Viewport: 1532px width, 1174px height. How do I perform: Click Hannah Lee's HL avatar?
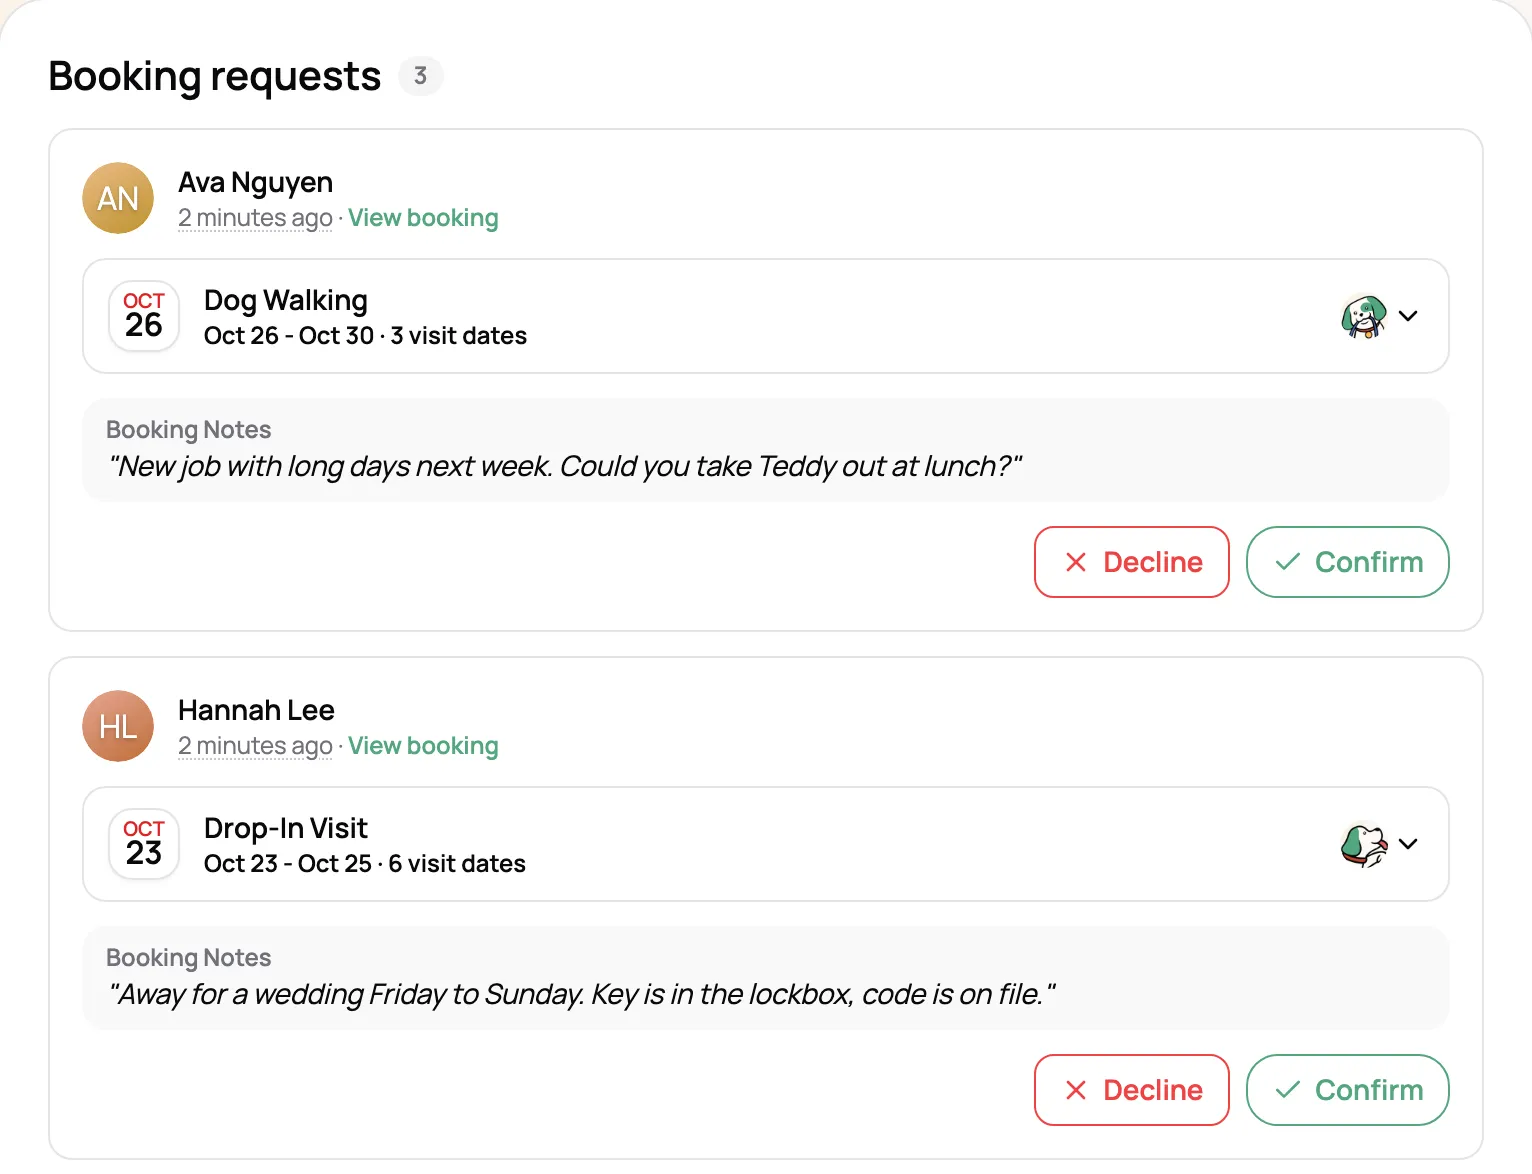point(118,726)
